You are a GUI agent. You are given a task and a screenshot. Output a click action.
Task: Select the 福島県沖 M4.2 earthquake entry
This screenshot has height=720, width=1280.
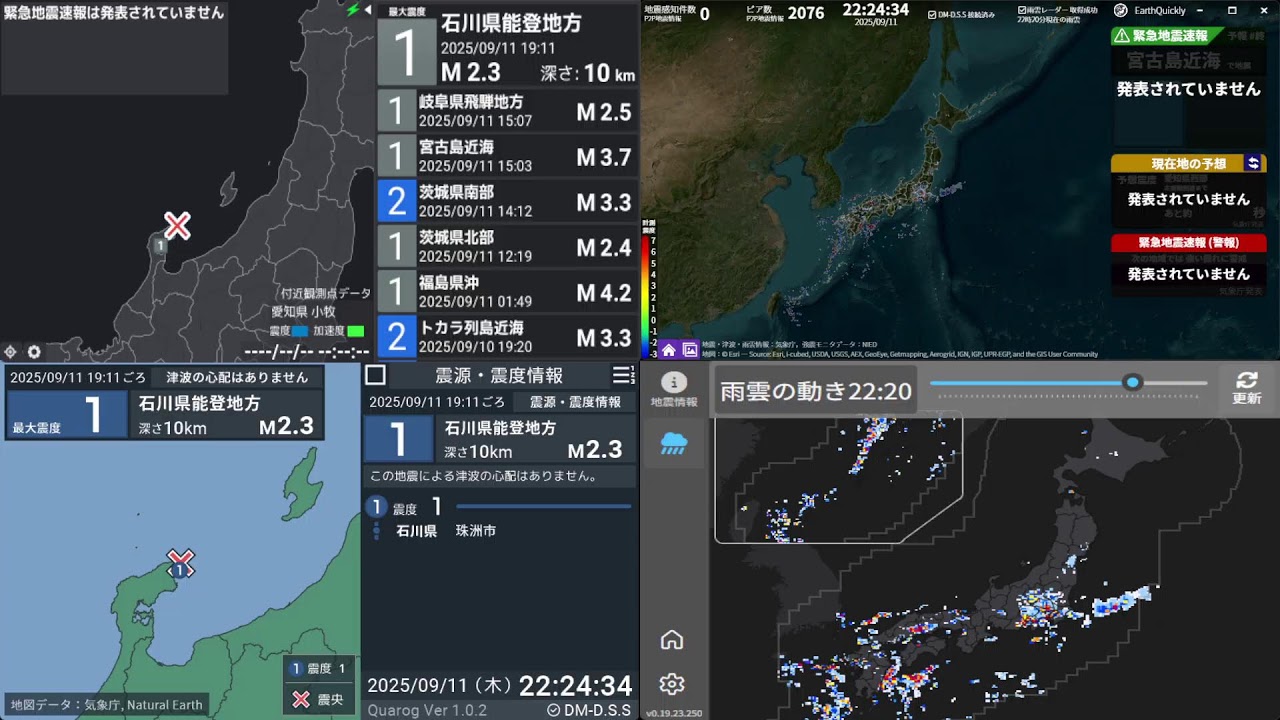[x=507, y=292]
